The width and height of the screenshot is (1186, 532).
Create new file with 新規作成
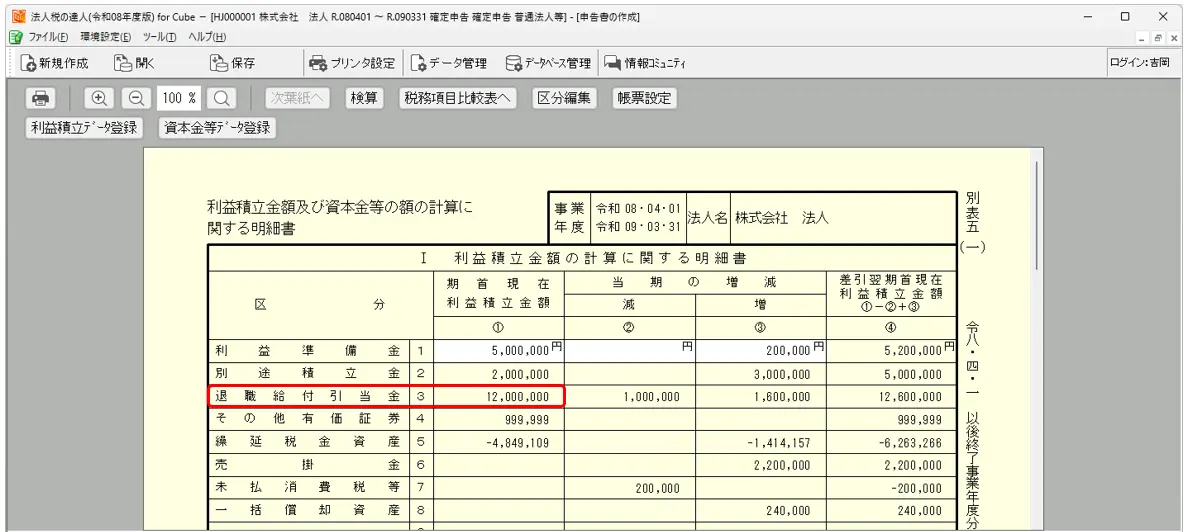click(54, 64)
